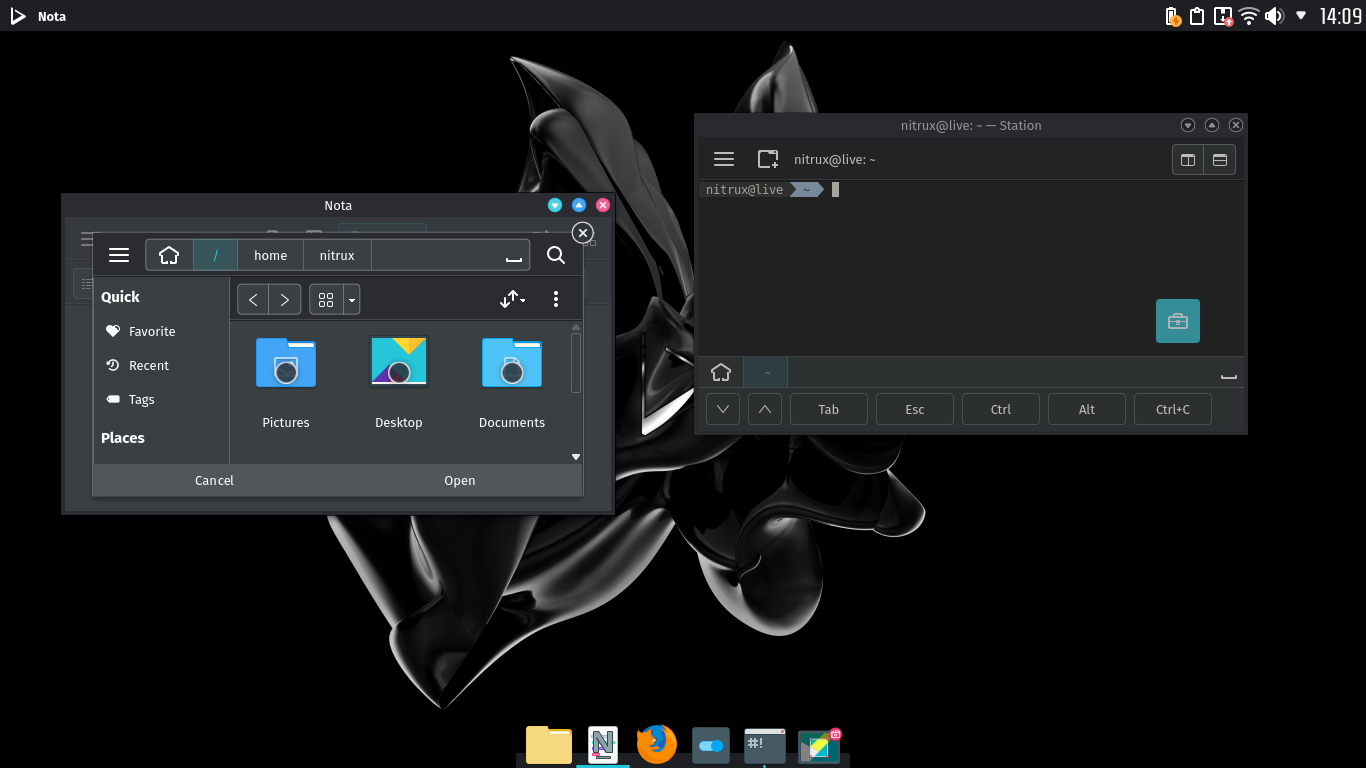Image resolution: width=1366 pixels, height=768 pixels.
Task: Click Station's down arrow key button
Action: point(723,409)
